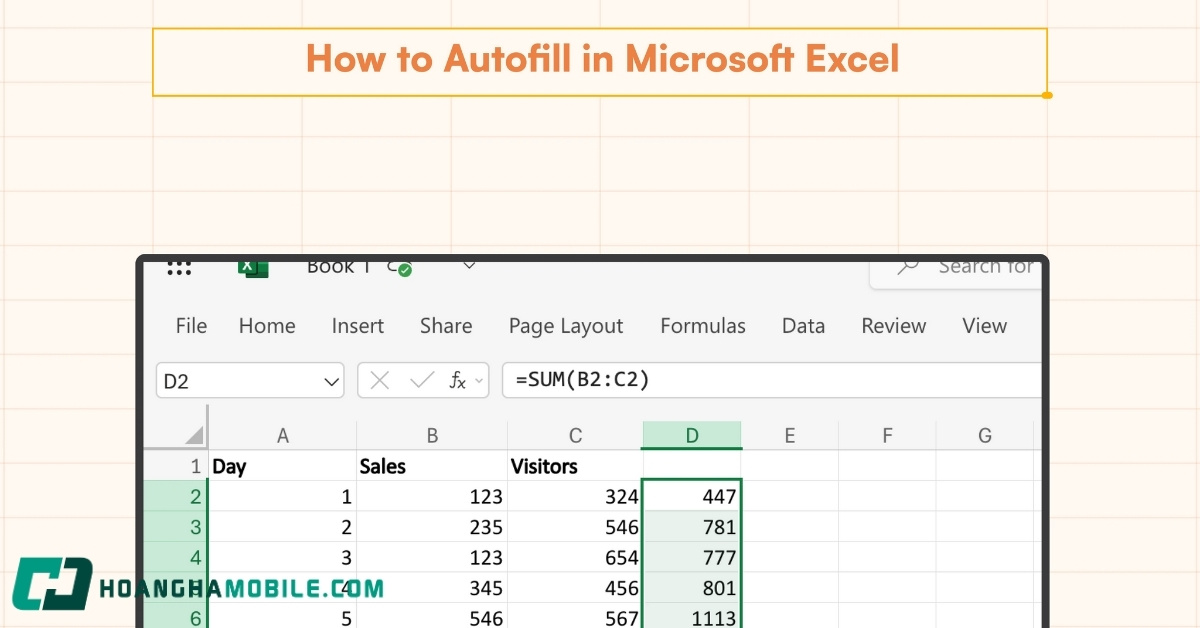1200x628 pixels.
Task: Open the Data ribbon tab
Action: click(803, 326)
